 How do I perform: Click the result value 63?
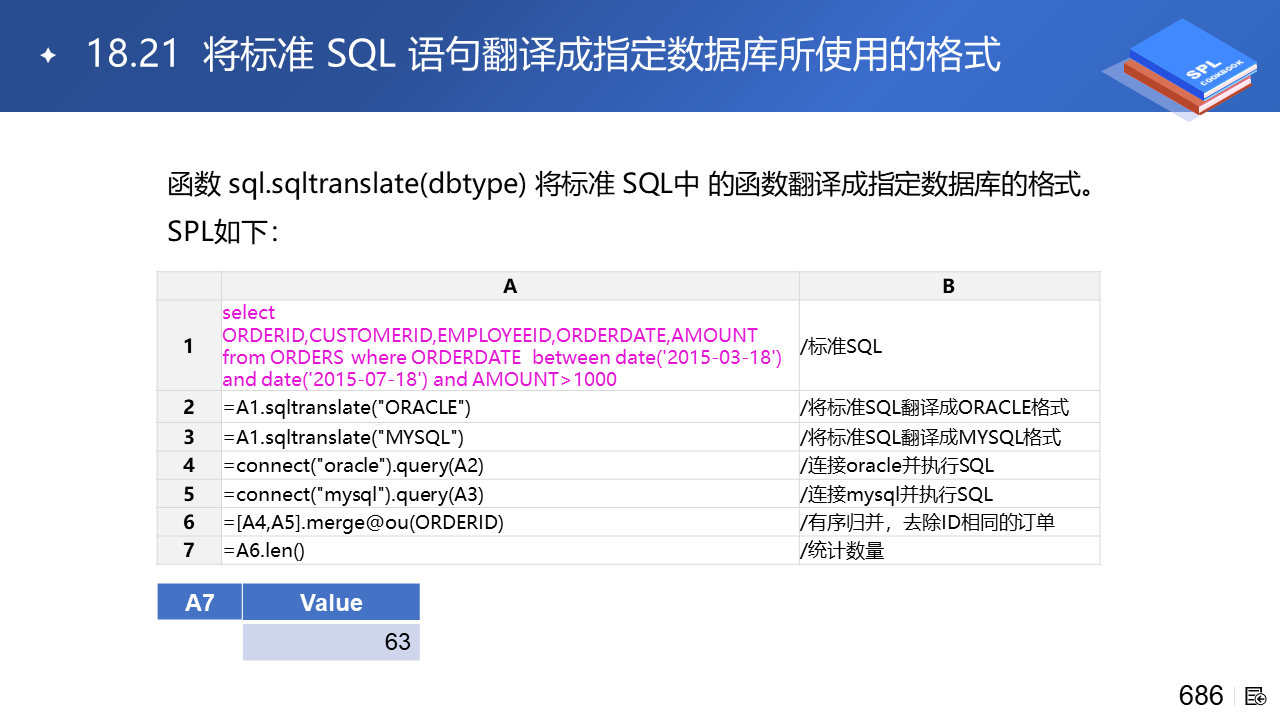point(397,642)
